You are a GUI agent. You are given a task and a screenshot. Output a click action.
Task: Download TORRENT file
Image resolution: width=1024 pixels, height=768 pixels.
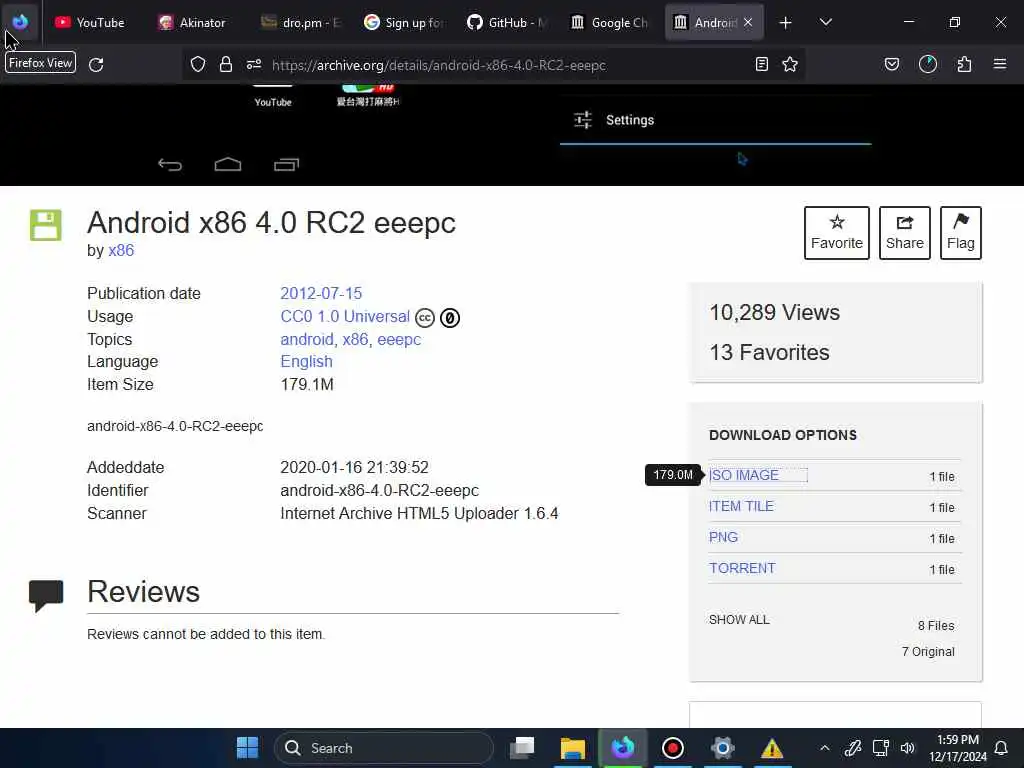pyautogui.click(x=742, y=569)
